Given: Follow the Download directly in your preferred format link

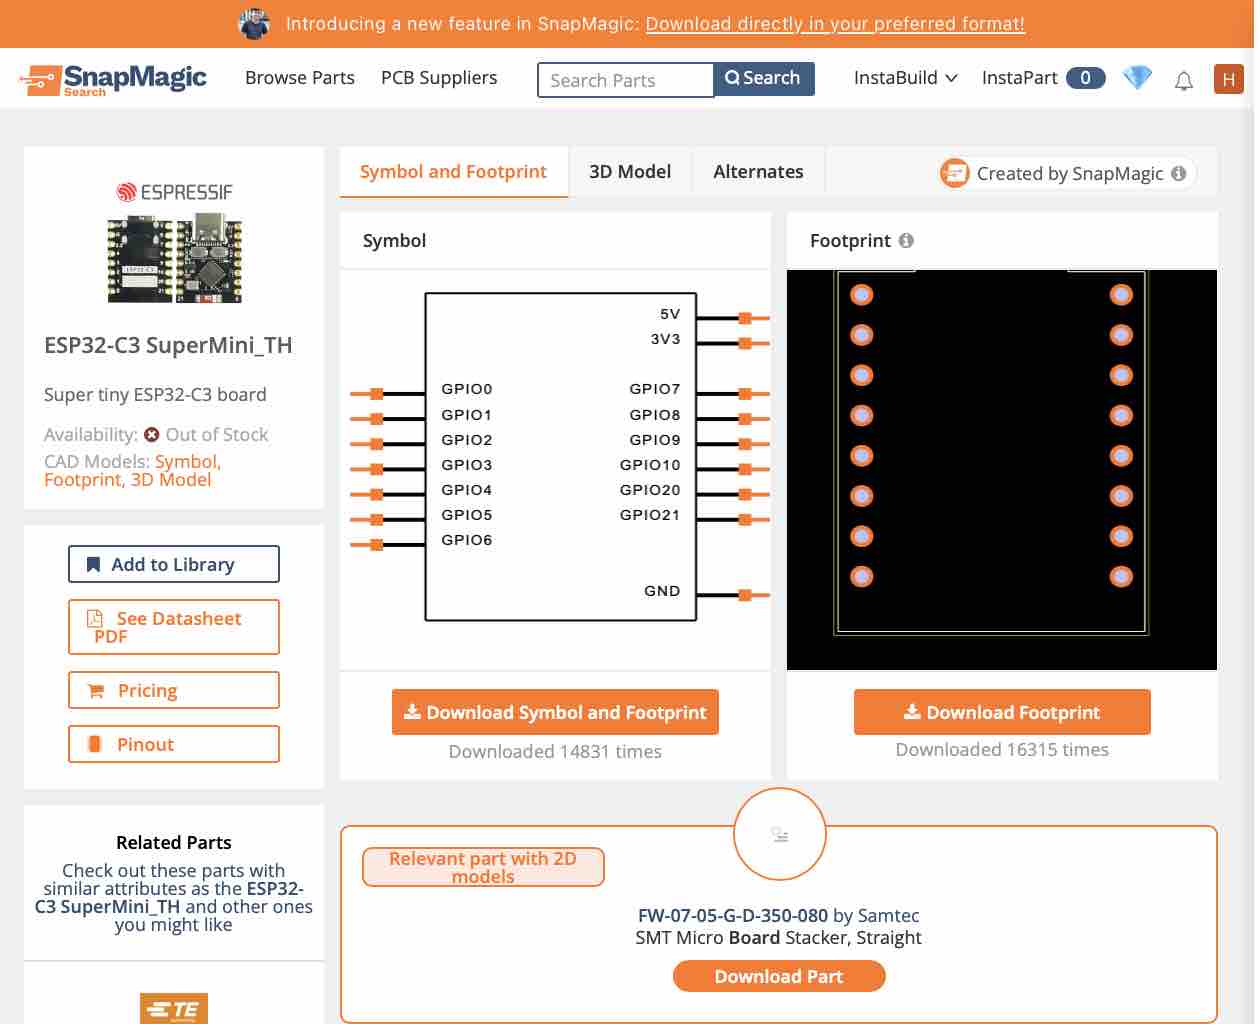Looking at the screenshot, I should click(x=835, y=24).
